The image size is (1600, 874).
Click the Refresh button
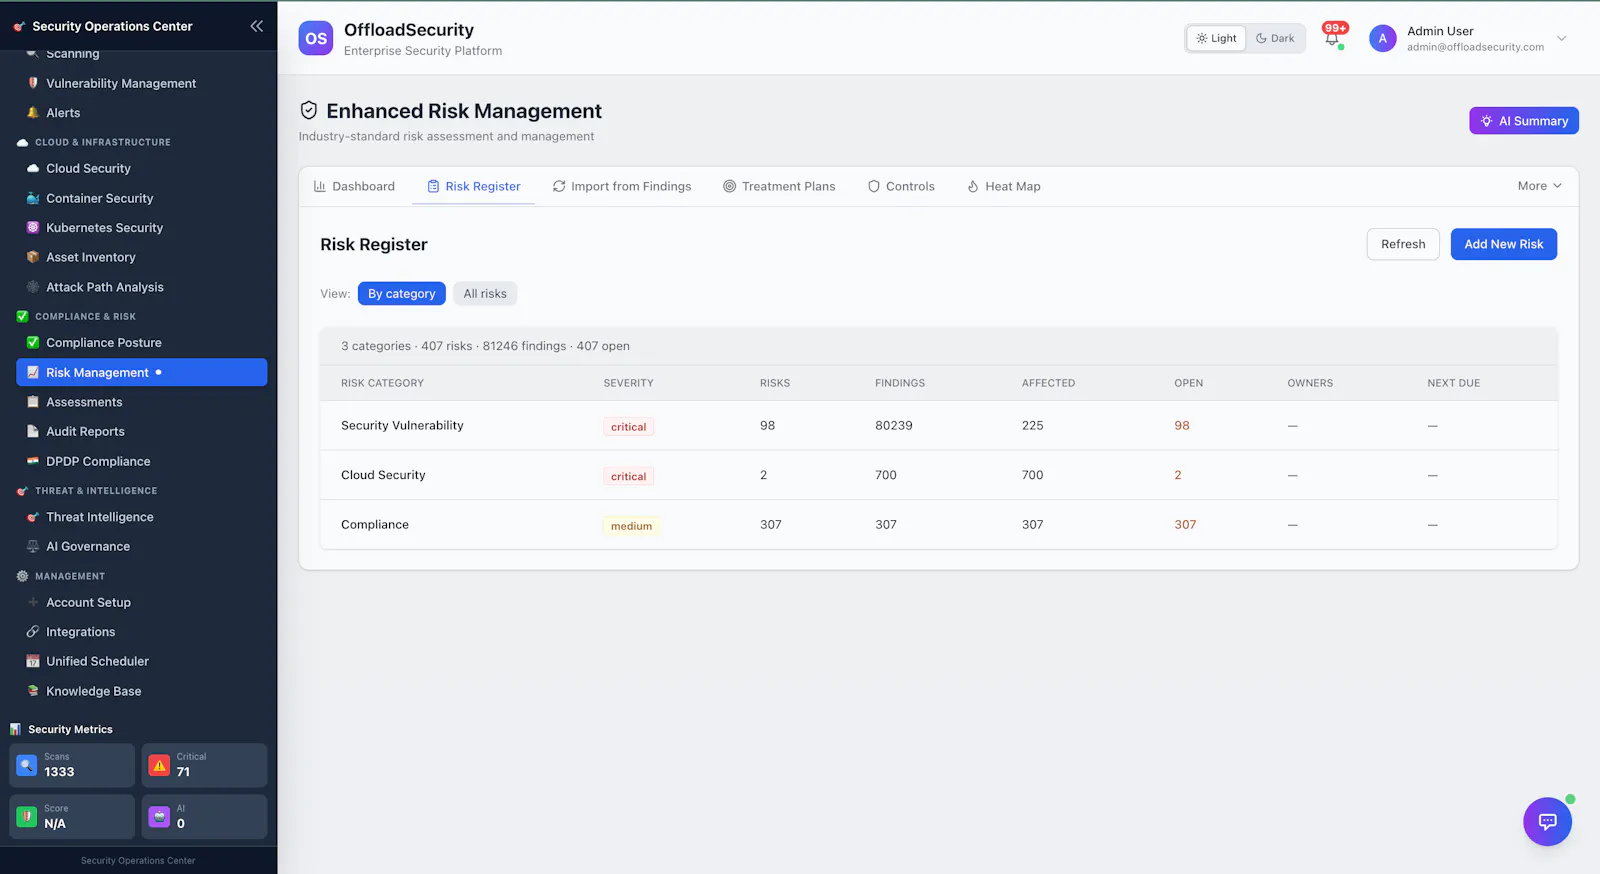1403,244
